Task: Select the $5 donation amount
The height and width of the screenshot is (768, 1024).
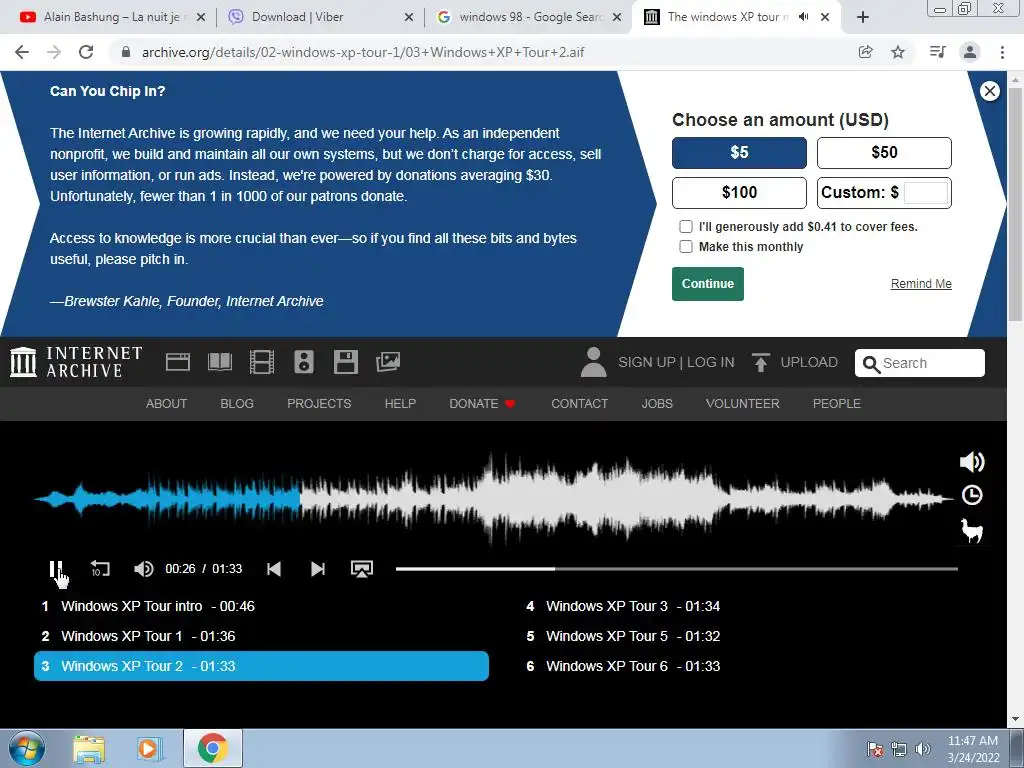Action: (739, 153)
